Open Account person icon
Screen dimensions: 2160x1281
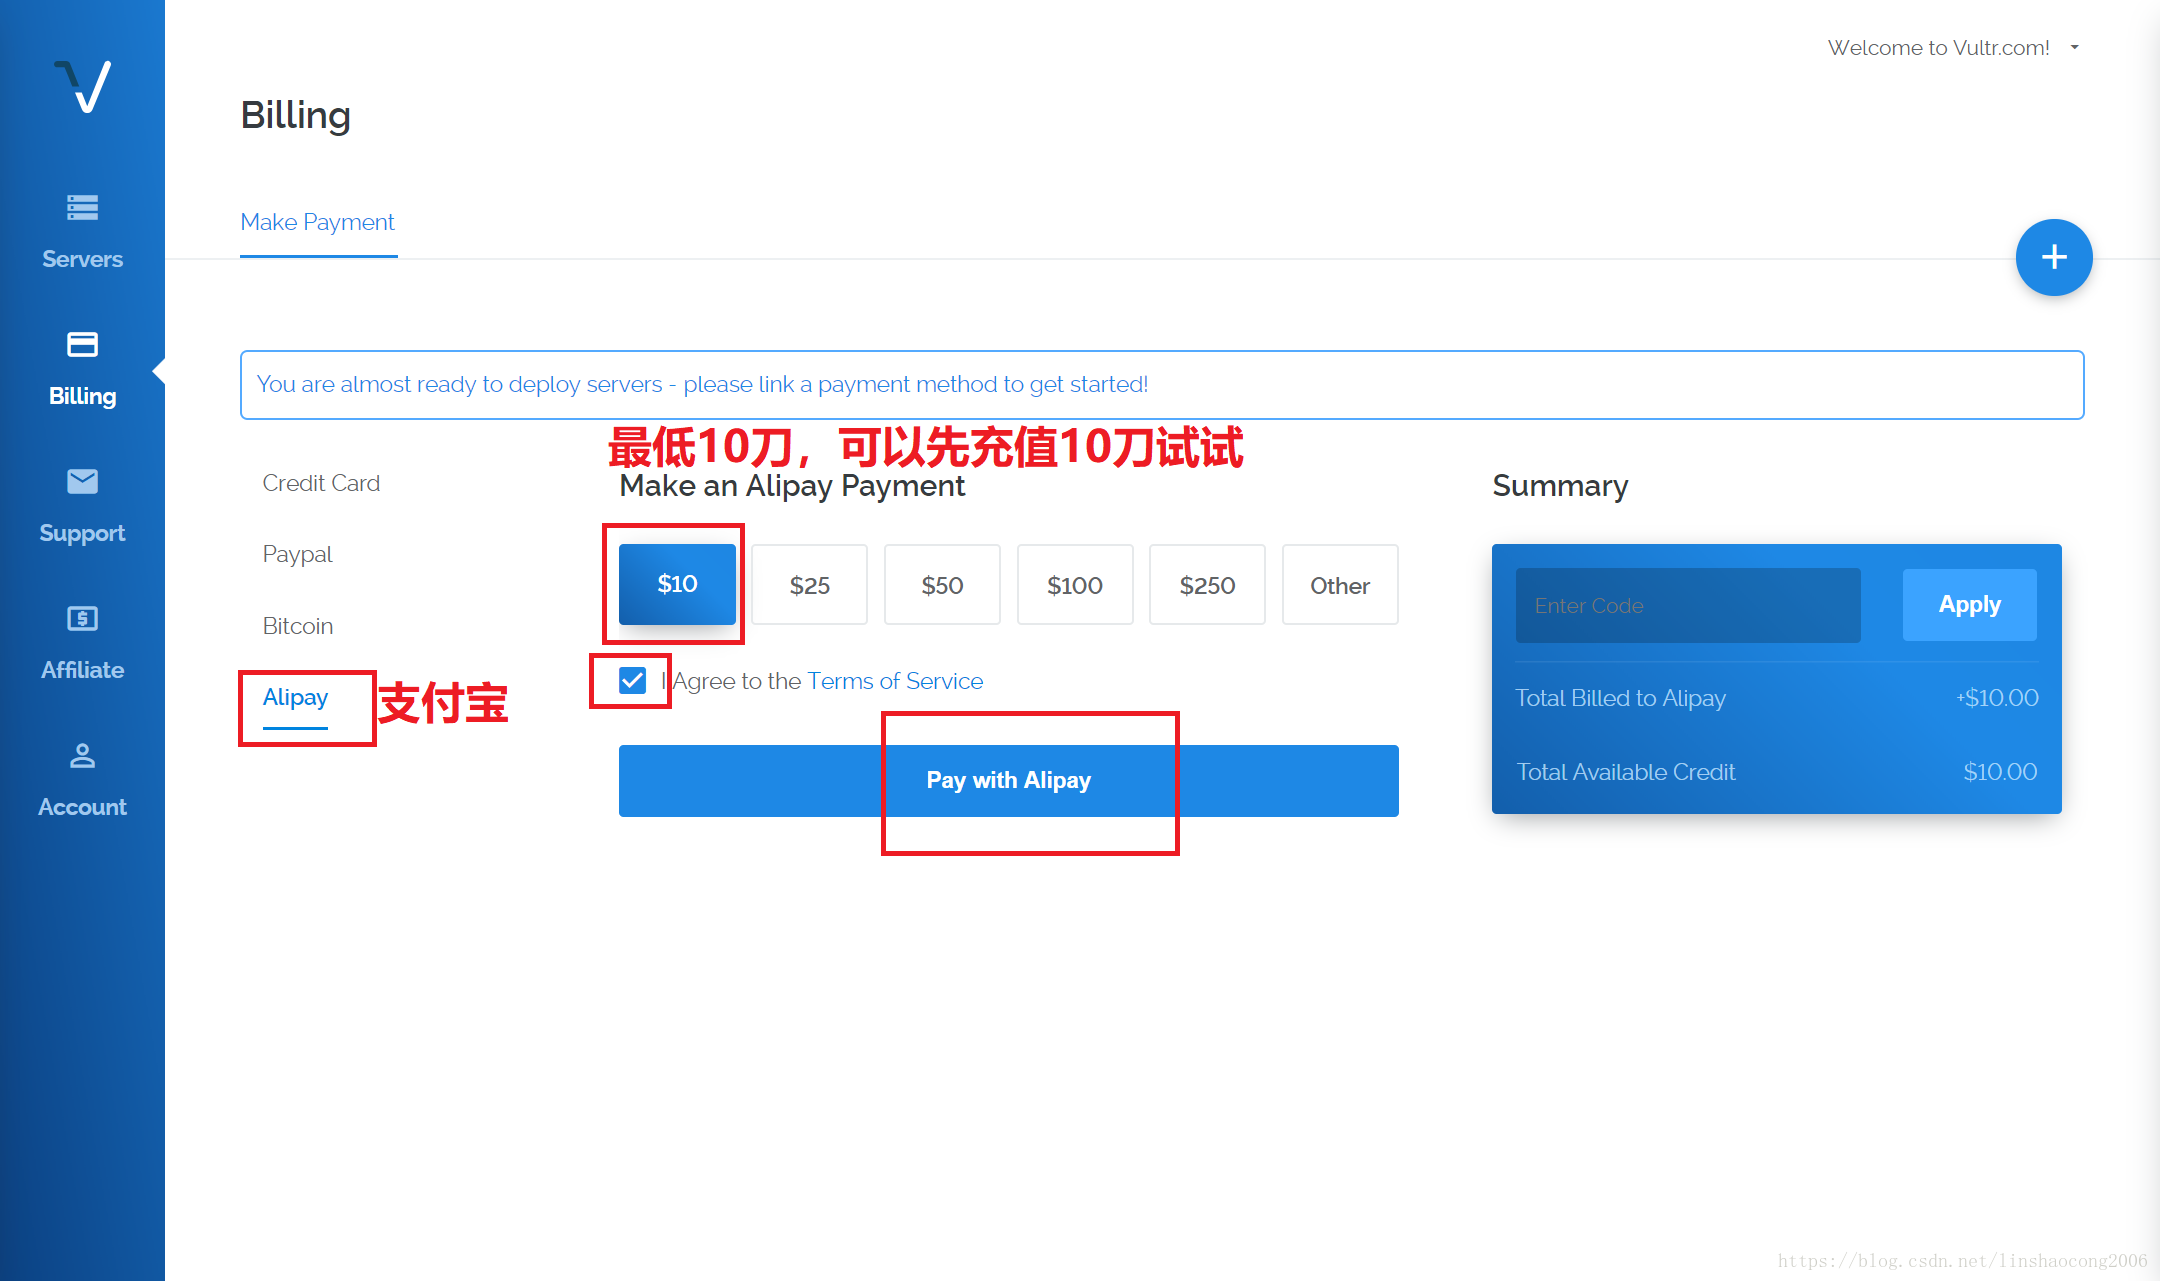coord(82,756)
